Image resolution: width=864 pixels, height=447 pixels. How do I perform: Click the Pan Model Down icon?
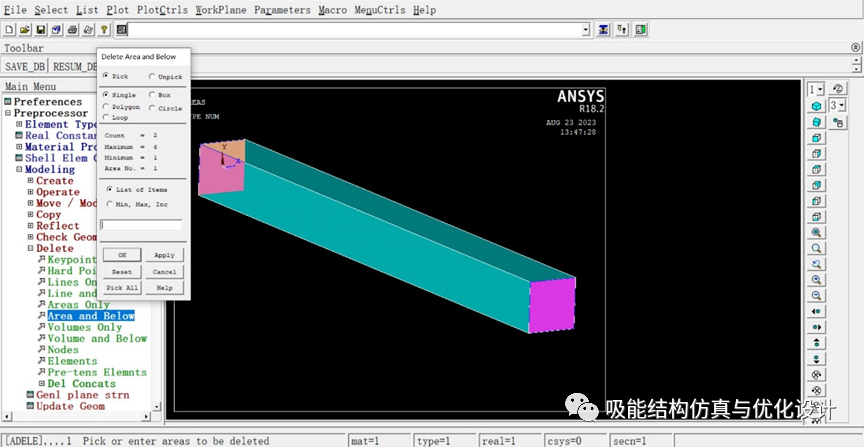point(817,359)
